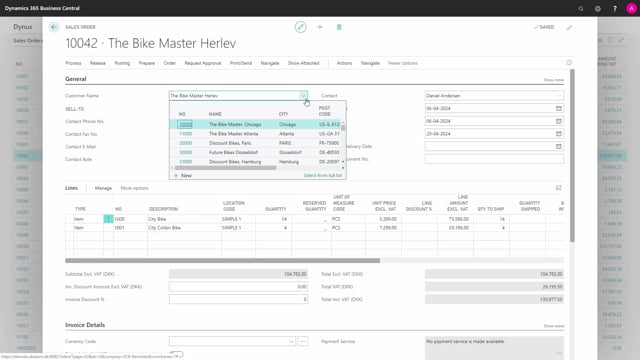Click item number 1001 in the Lines grid
Viewport: 640px width, 360px height.
(130, 228)
